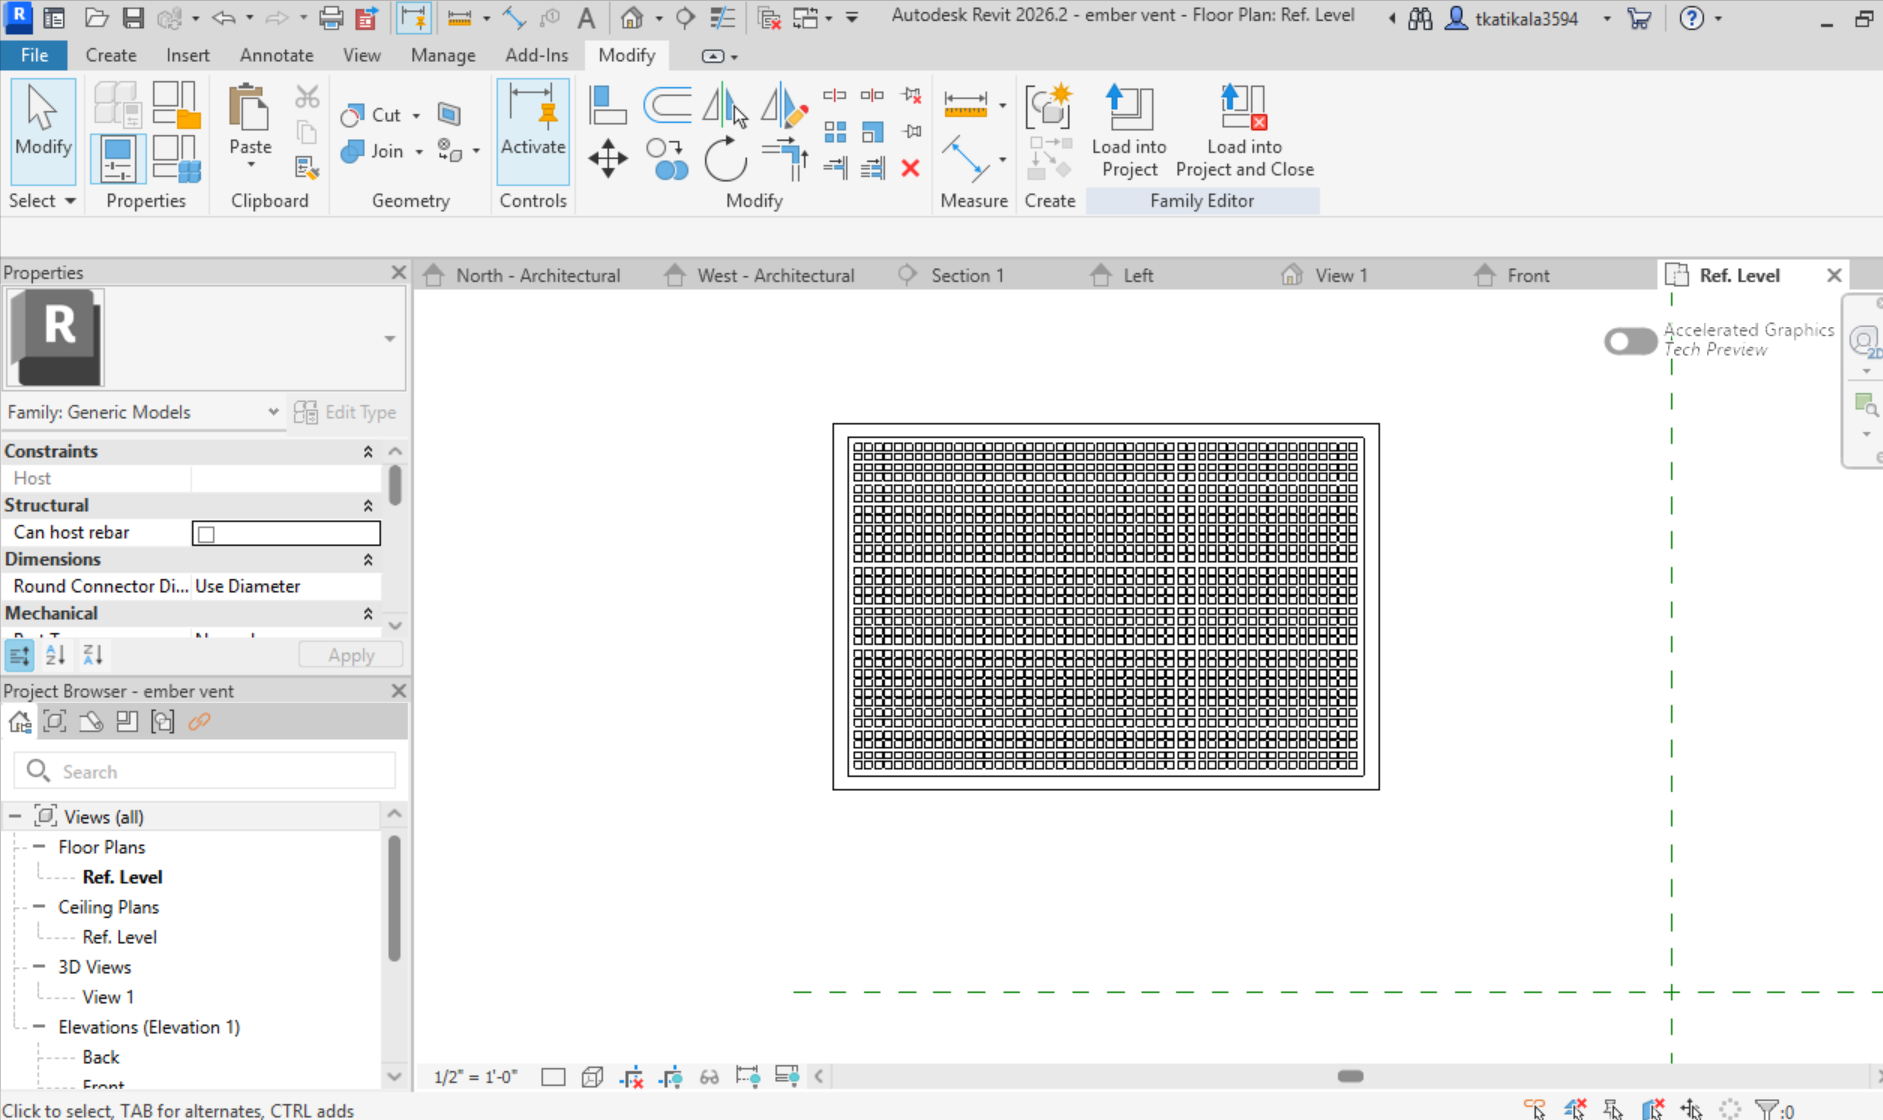Click the Edit Type button
The height and width of the screenshot is (1120, 1883).
click(x=346, y=412)
